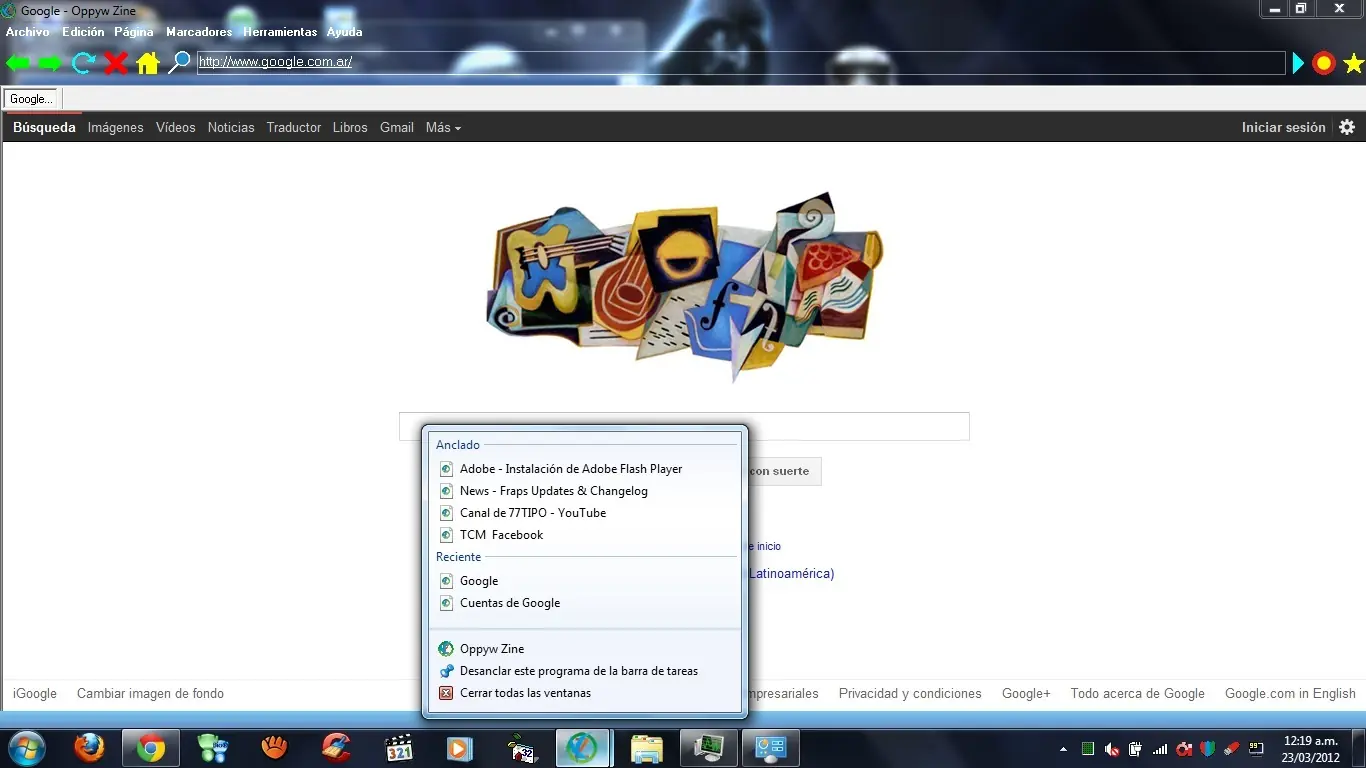Stop loading with the red X icon
This screenshot has width=1366, height=768.
click(x=116, y=63)
